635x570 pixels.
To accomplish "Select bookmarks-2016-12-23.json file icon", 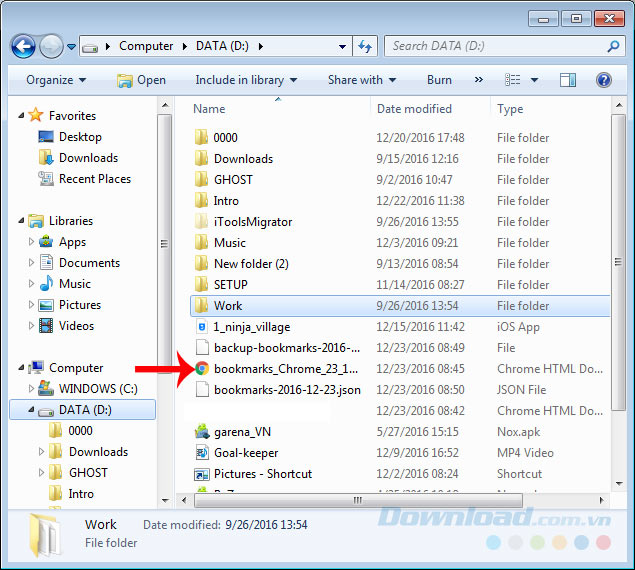I will (x=202, y=390).
